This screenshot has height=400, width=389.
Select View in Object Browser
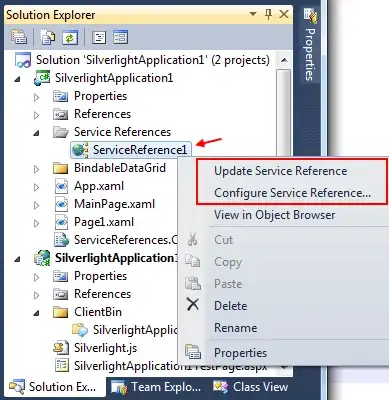(275, 215)
